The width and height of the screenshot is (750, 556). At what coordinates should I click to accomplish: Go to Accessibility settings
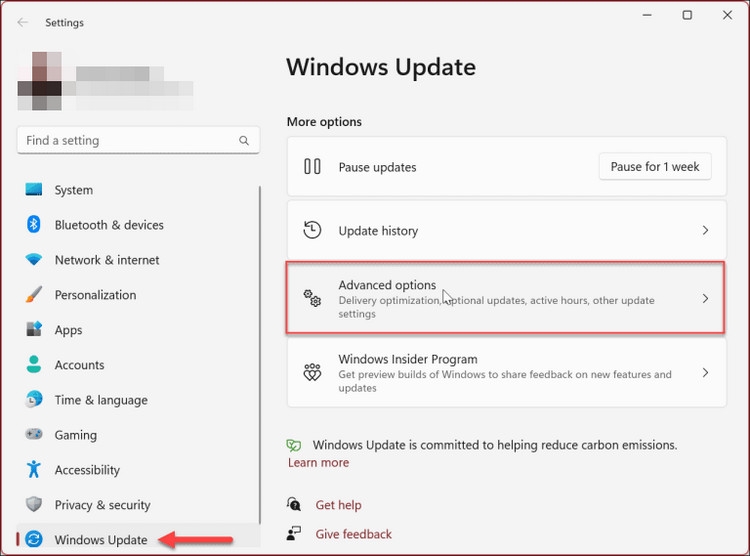[138, 469]
